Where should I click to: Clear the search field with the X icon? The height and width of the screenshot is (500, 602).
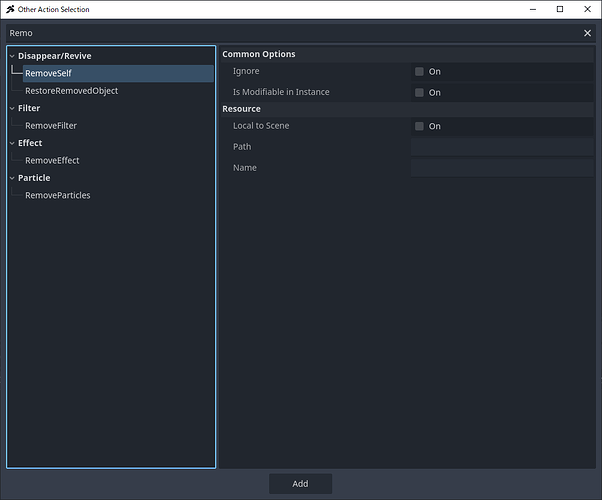(587, 33)
